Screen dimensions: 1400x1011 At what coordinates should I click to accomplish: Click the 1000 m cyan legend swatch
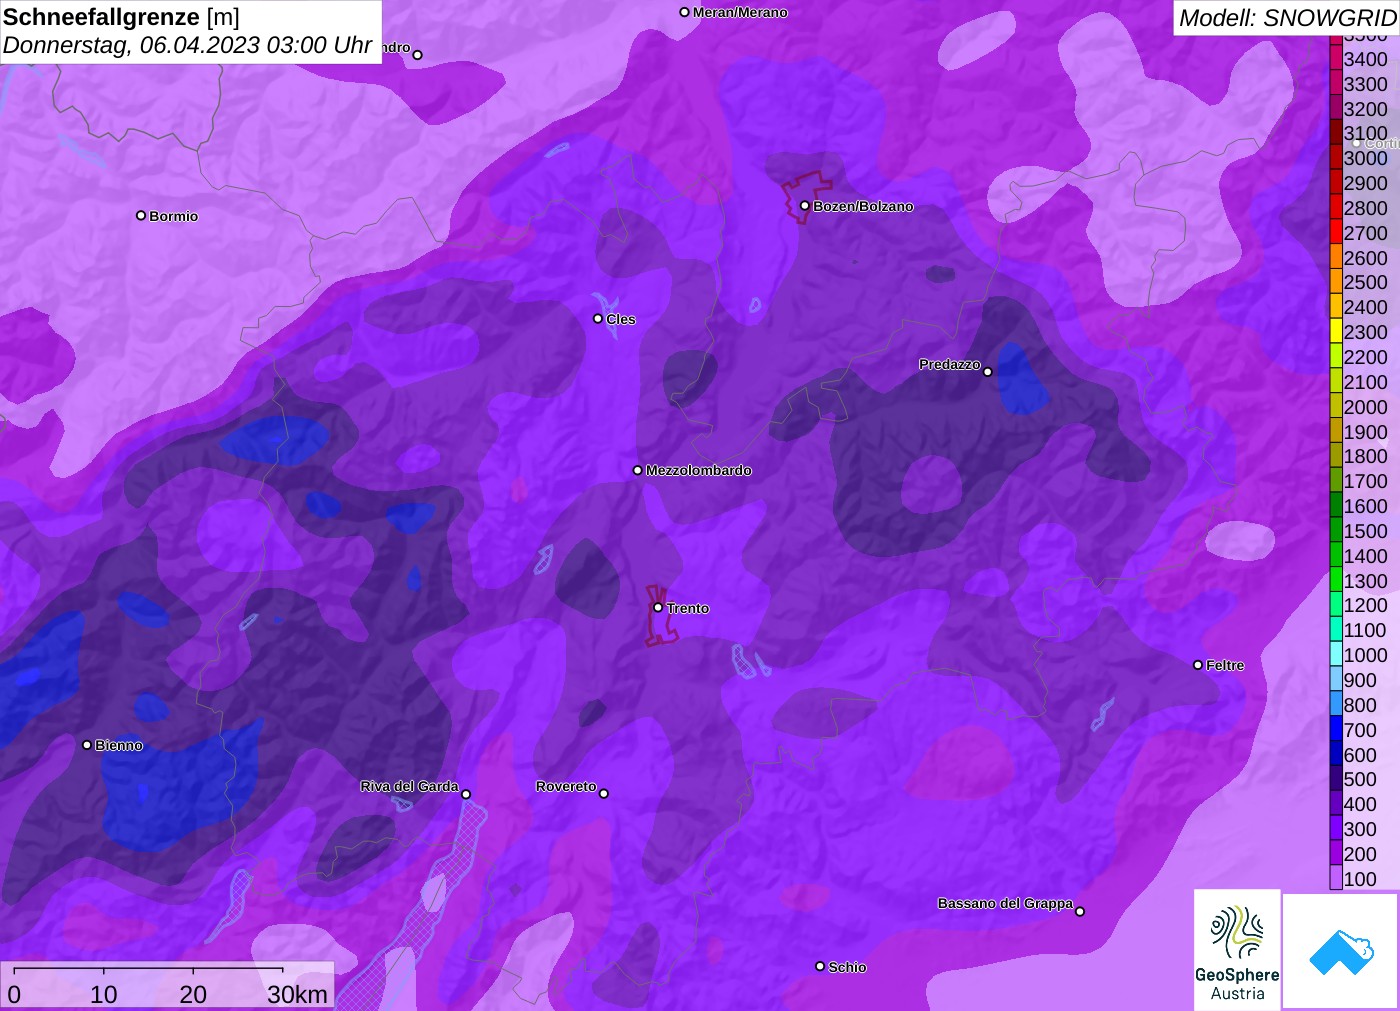(1336, 655)
